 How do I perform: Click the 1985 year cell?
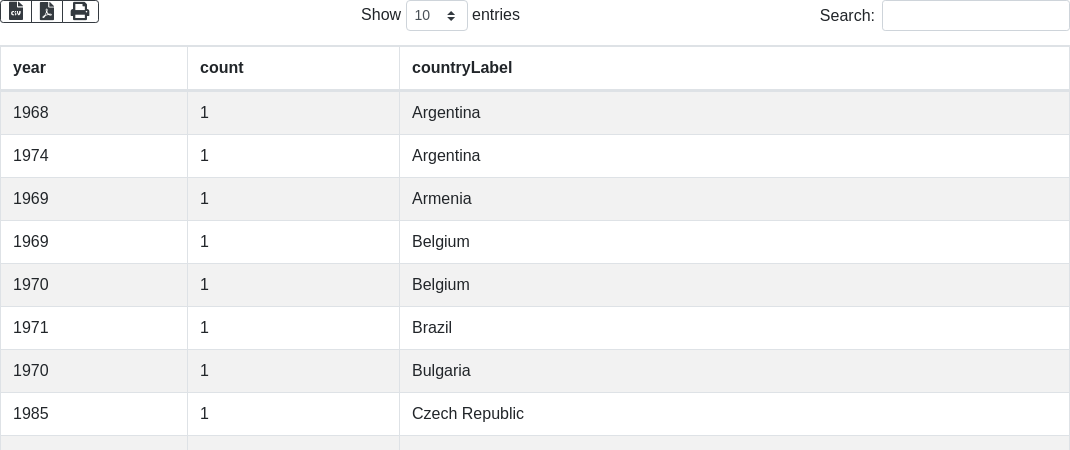coord(31,414)
